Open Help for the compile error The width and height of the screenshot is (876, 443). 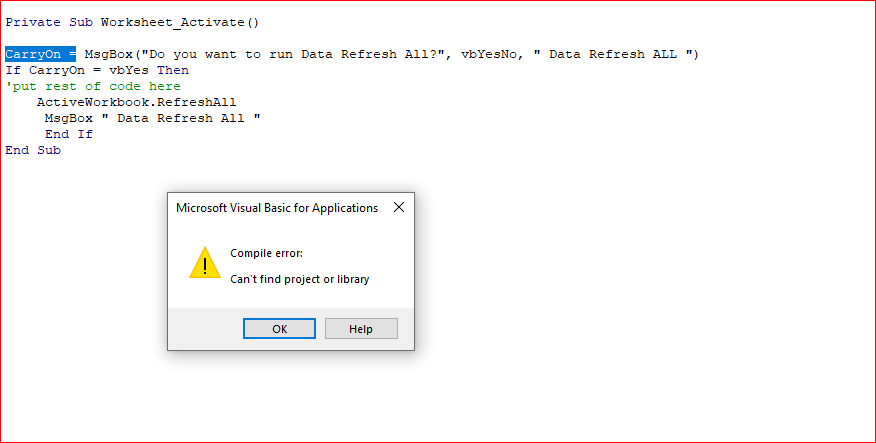(x=361, y=328)
